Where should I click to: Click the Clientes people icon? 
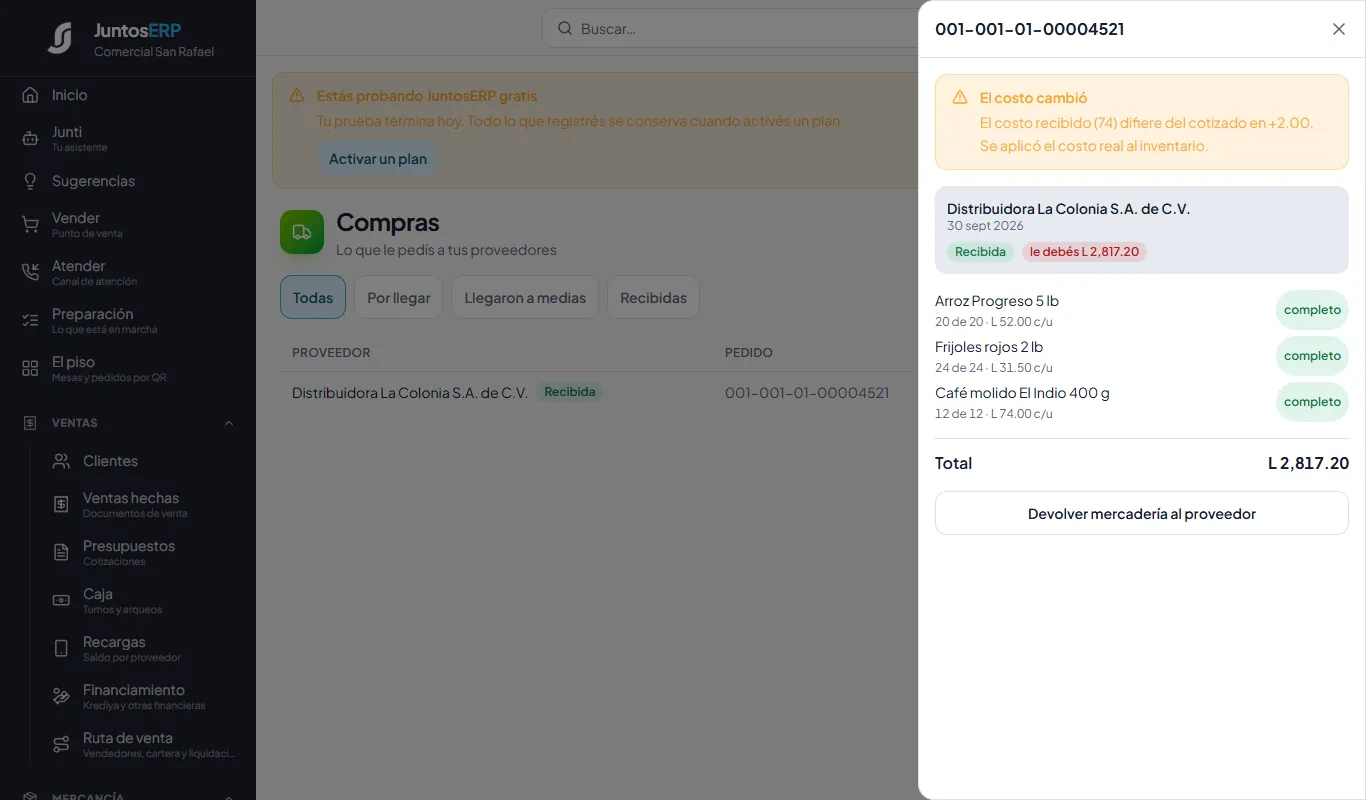tap(61, 461)
